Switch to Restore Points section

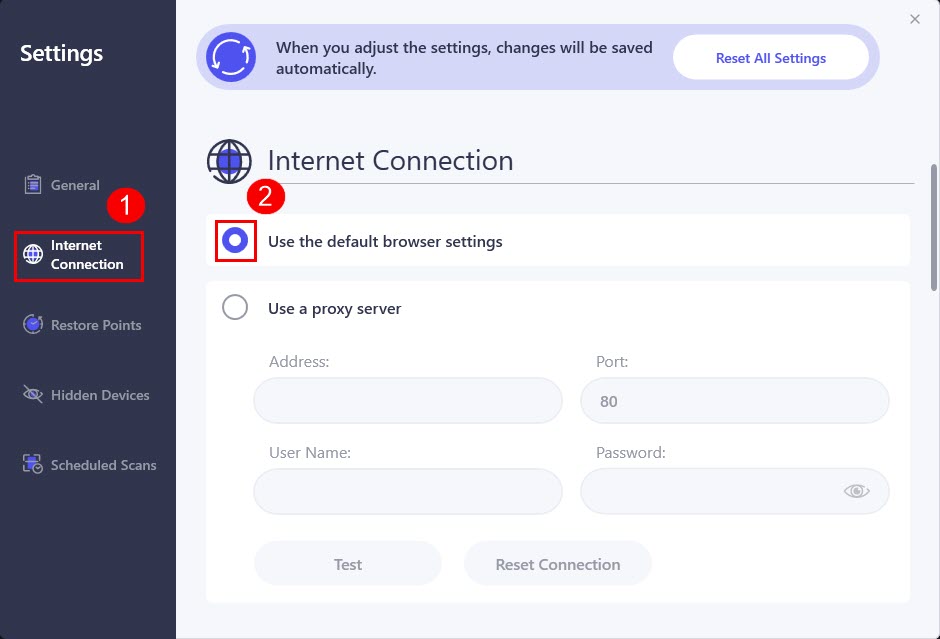tap(96, 325)
